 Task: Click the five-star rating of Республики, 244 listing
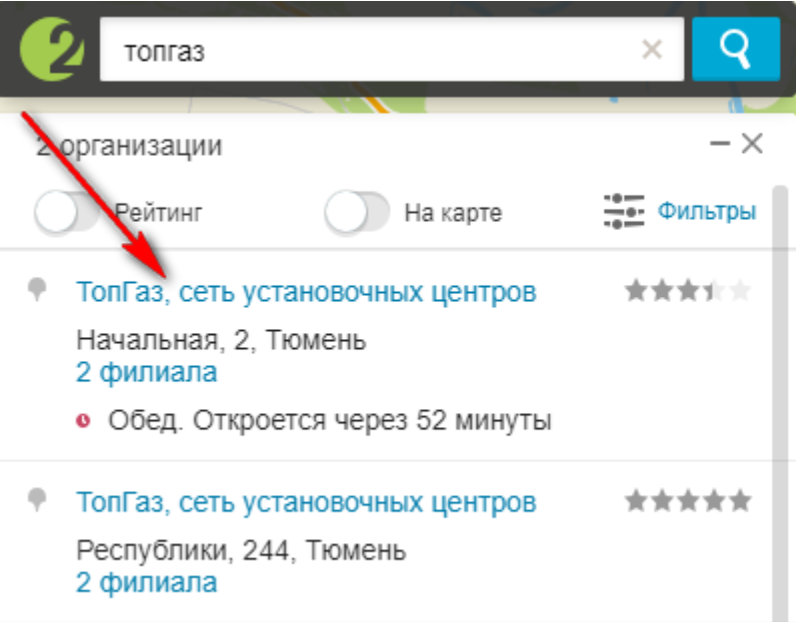pyautogui.click(x=688, y=501)
